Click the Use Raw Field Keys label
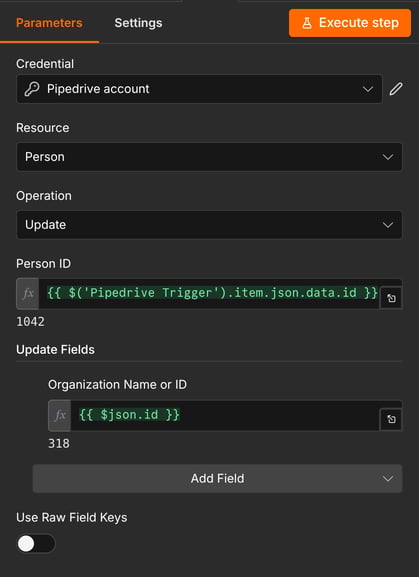419x577 pixels. pos(71,517)
